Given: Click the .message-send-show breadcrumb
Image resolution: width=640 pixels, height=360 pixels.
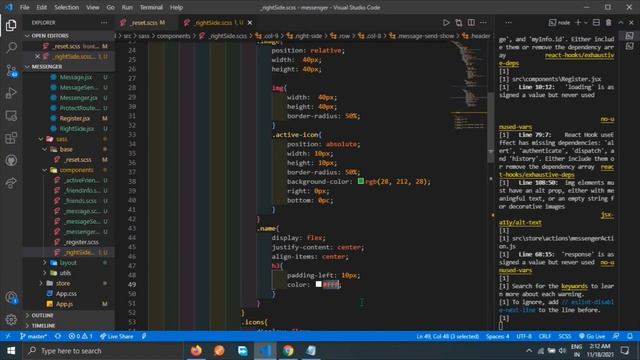Looking at the screenshot, I should click(x=425, y=36).
